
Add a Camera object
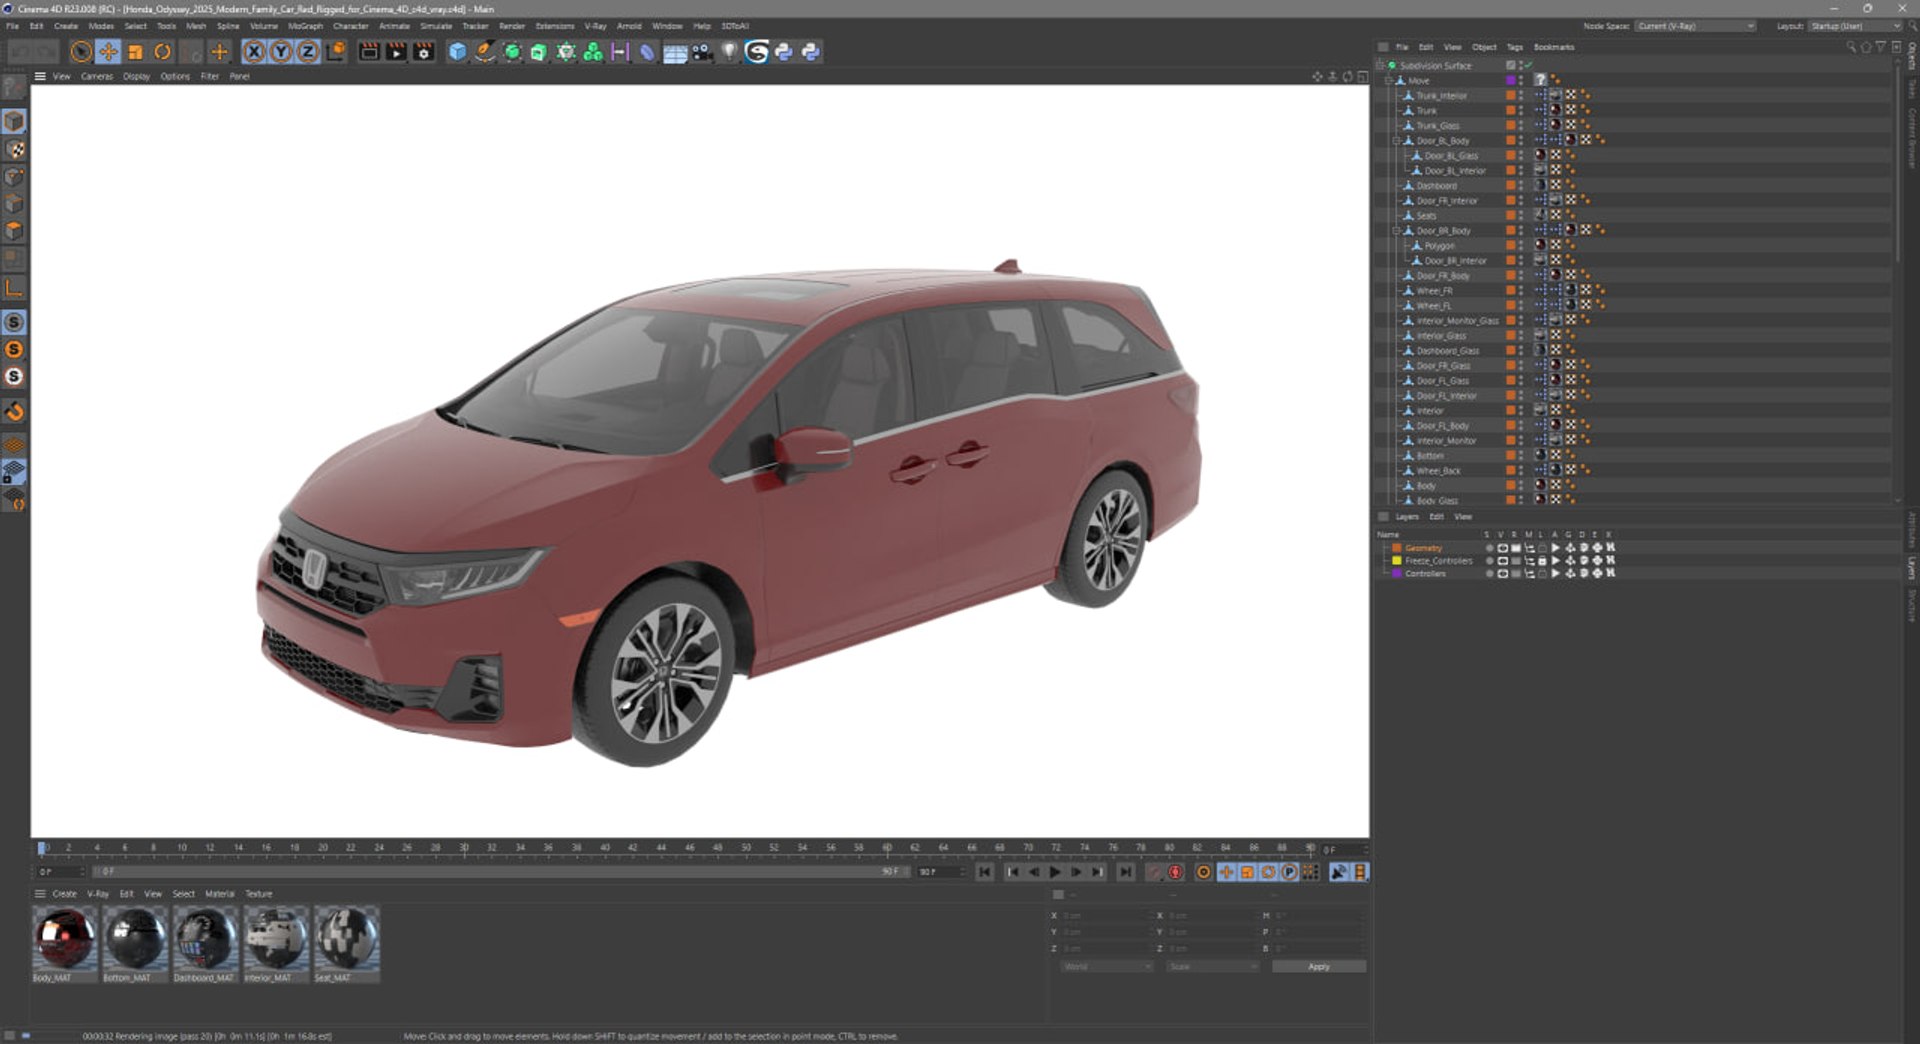coord(702,52)
